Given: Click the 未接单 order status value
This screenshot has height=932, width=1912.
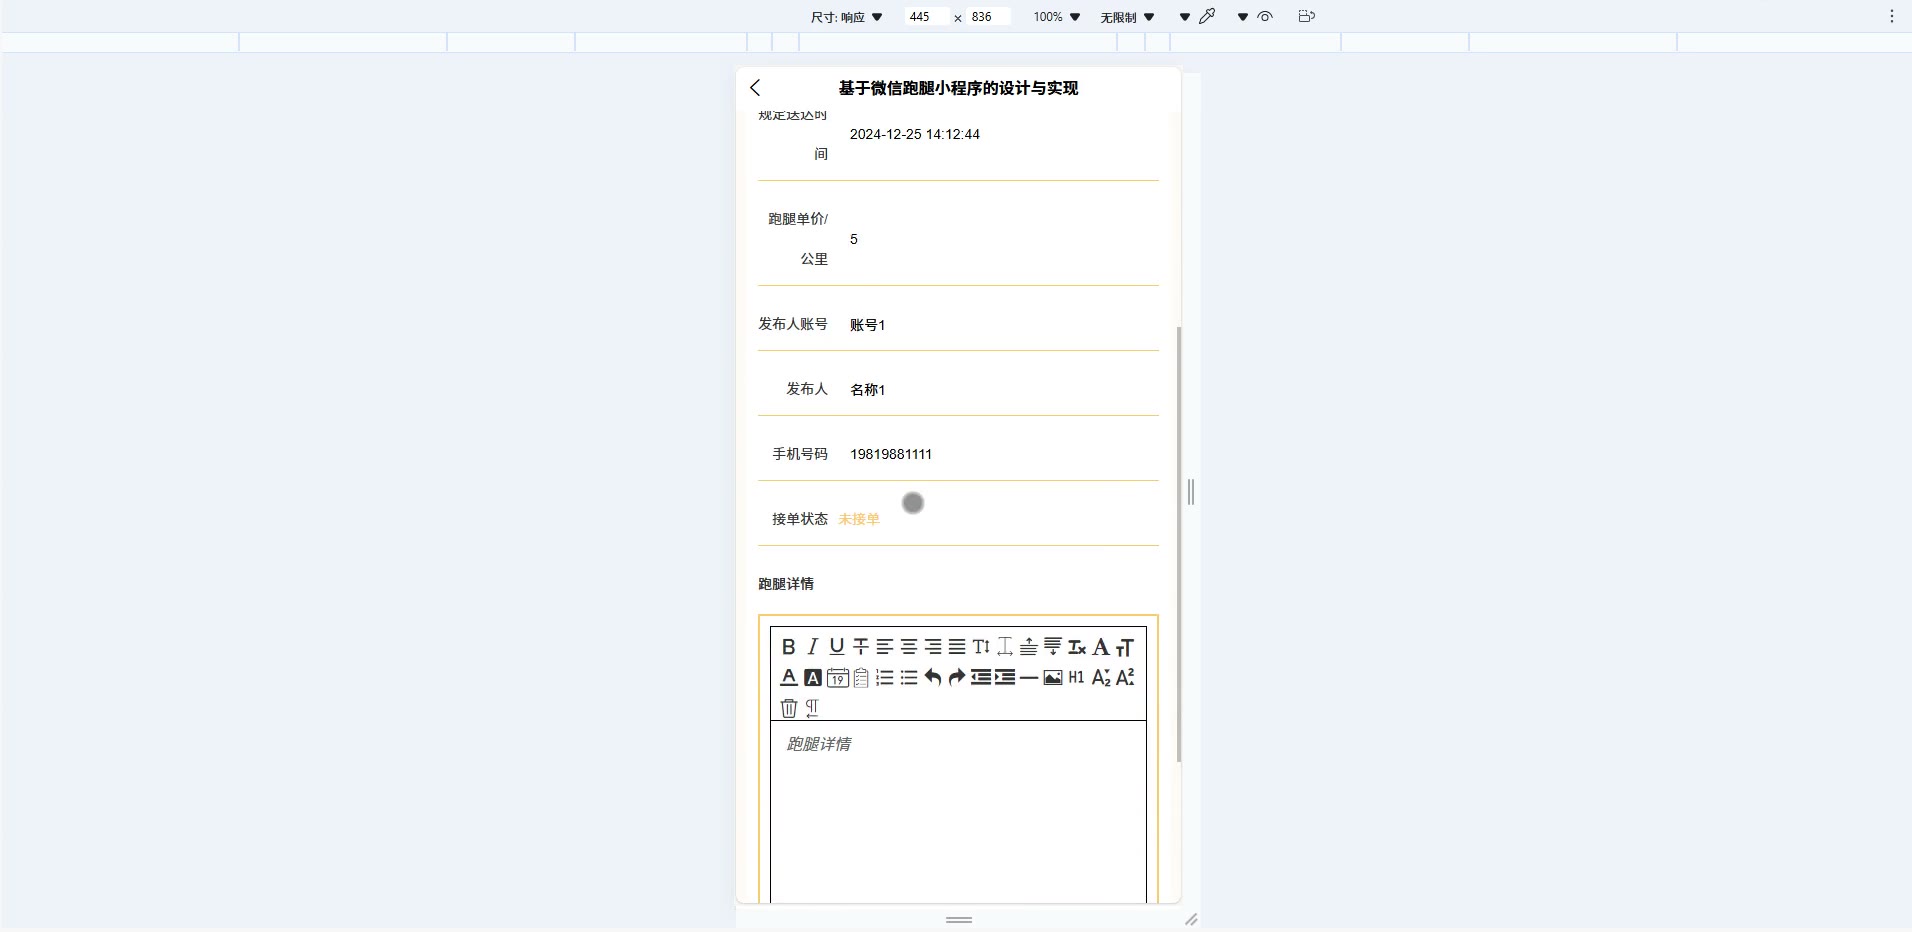Looking at the screenshot, I should (859, 519).
